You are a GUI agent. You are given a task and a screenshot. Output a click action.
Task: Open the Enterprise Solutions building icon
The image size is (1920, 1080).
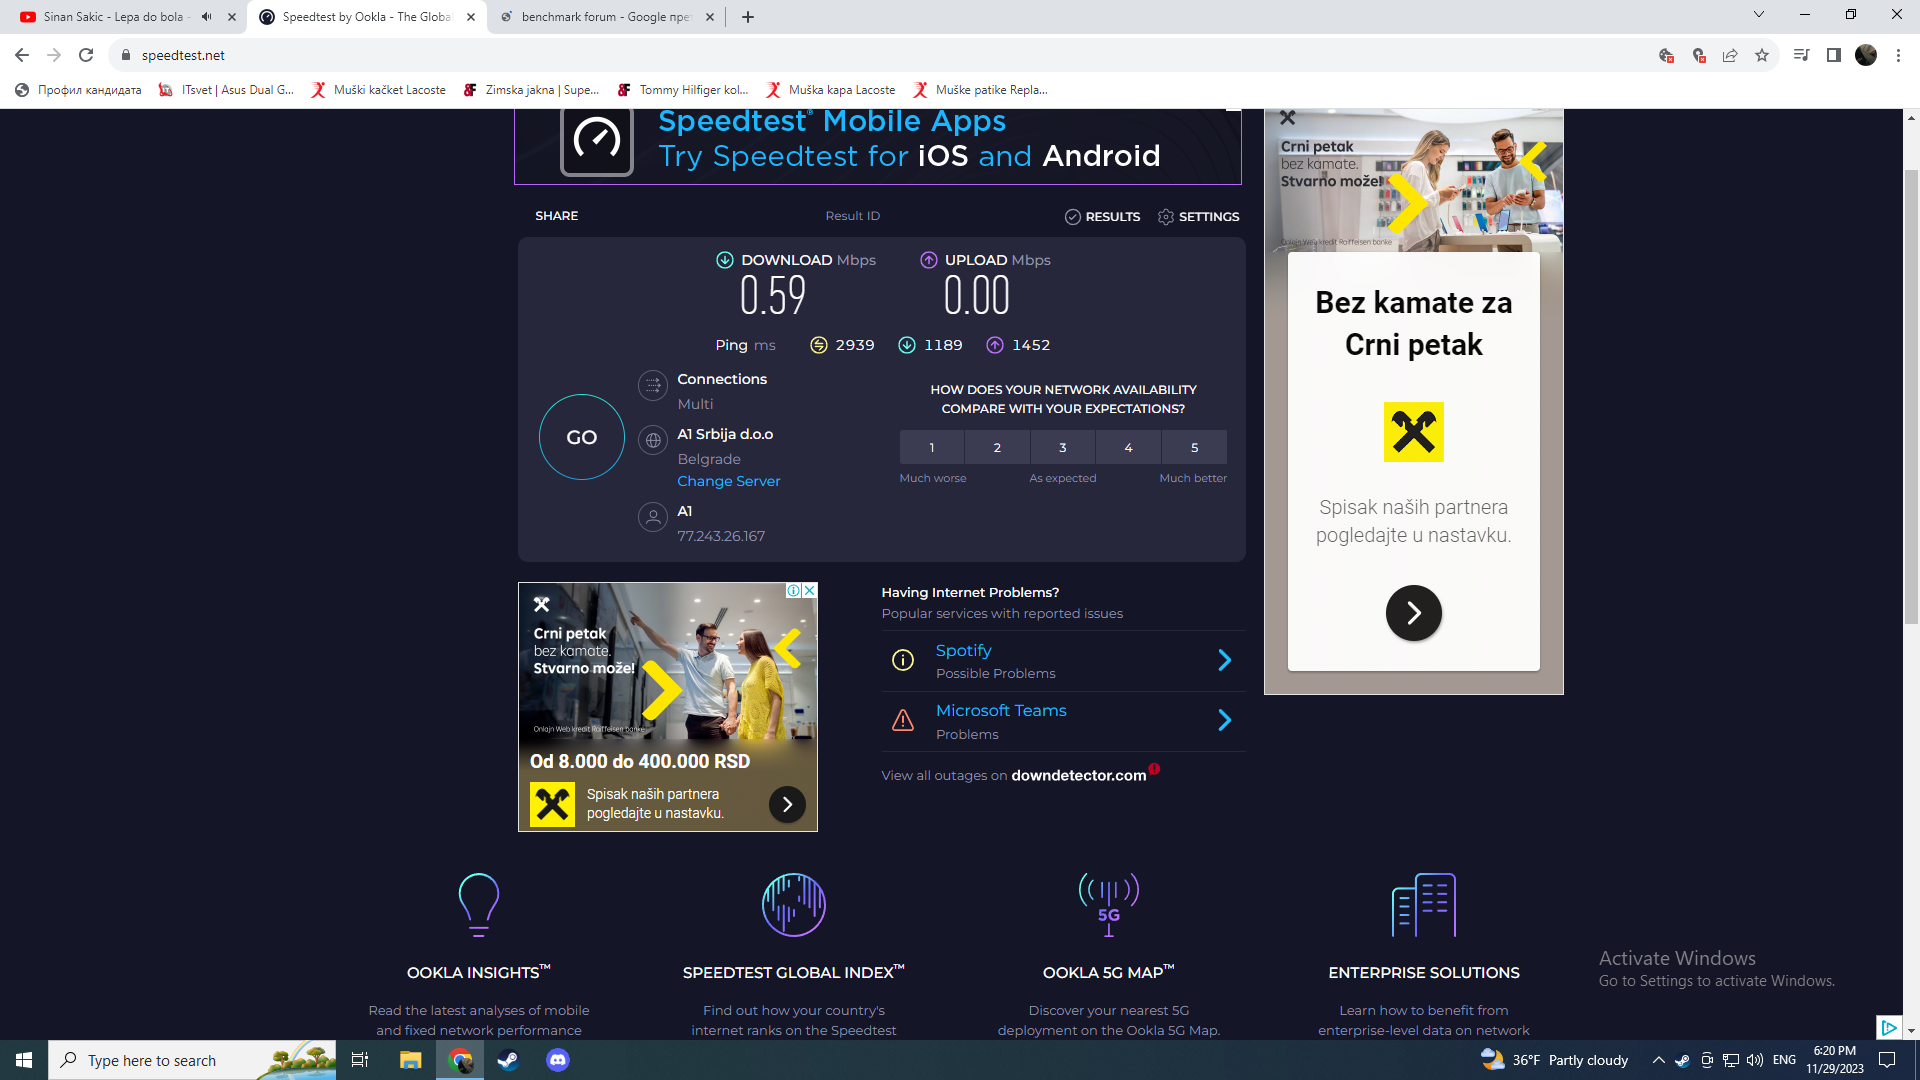(1424, 904)
